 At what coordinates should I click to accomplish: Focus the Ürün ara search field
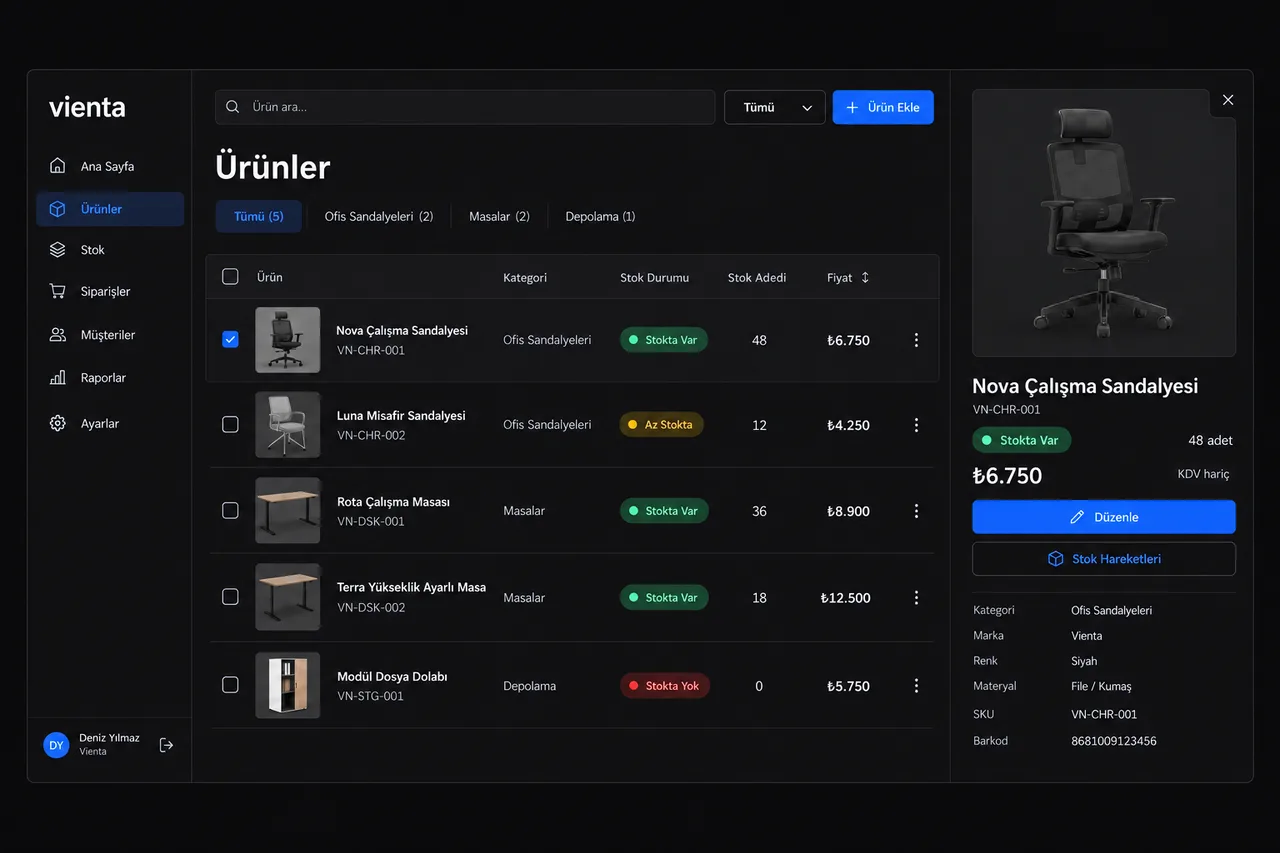pyautogui.click(x=465, y=107)
